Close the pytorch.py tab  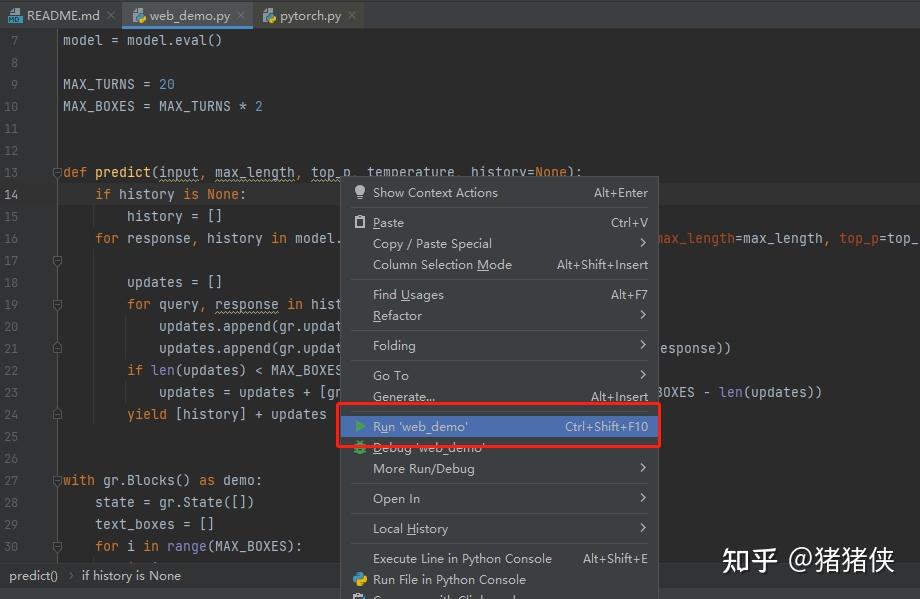point(352,15)
